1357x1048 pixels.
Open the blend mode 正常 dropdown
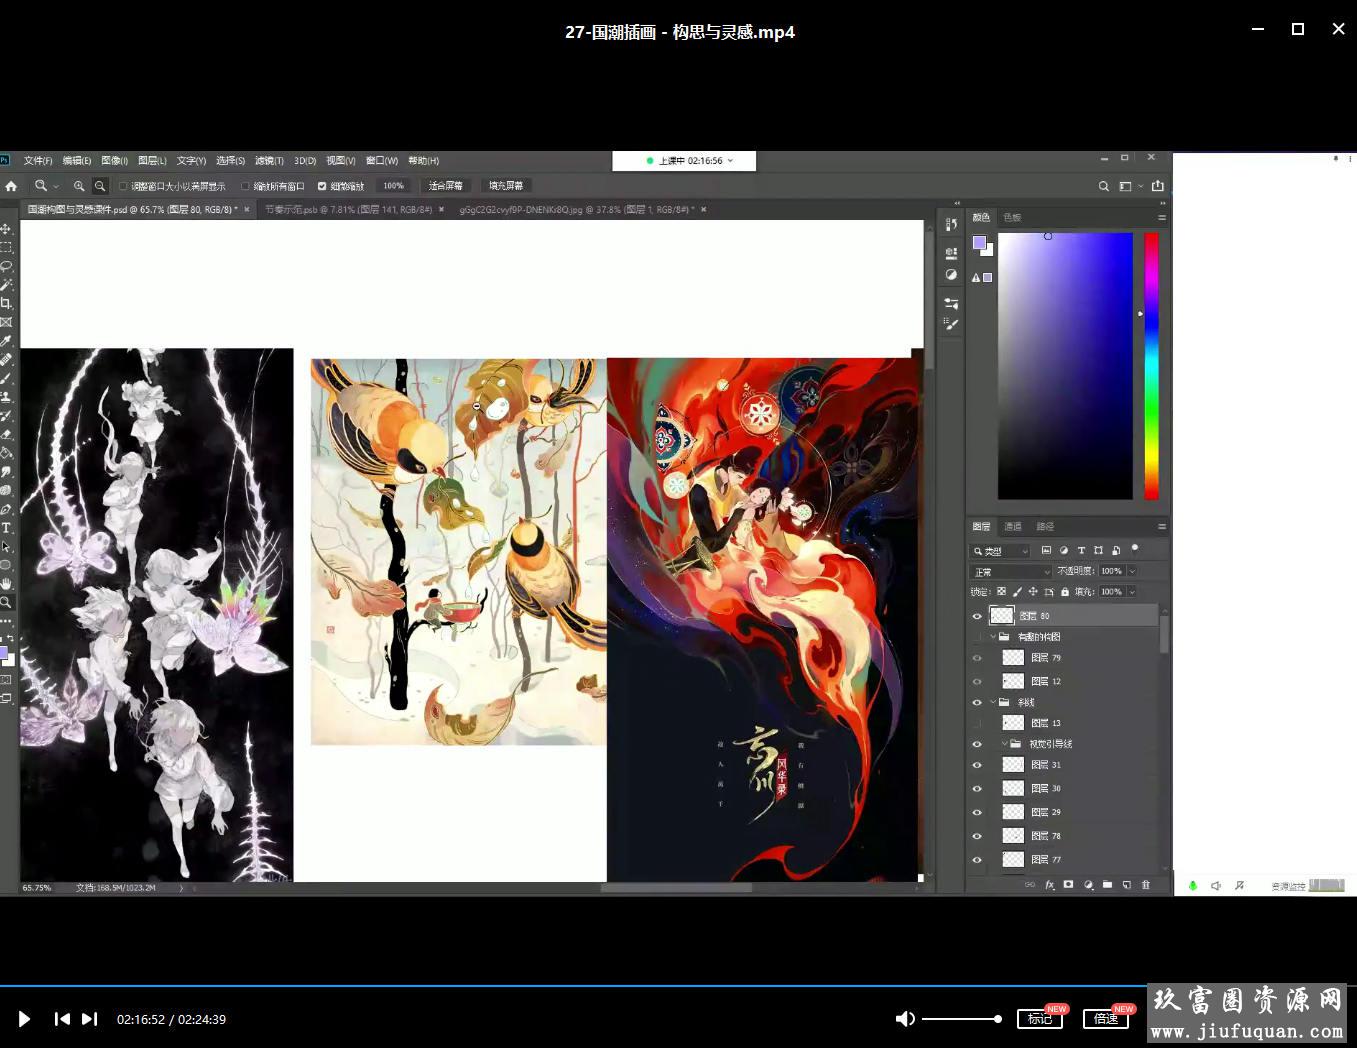pyautogui.click(x=1011, y=572)
